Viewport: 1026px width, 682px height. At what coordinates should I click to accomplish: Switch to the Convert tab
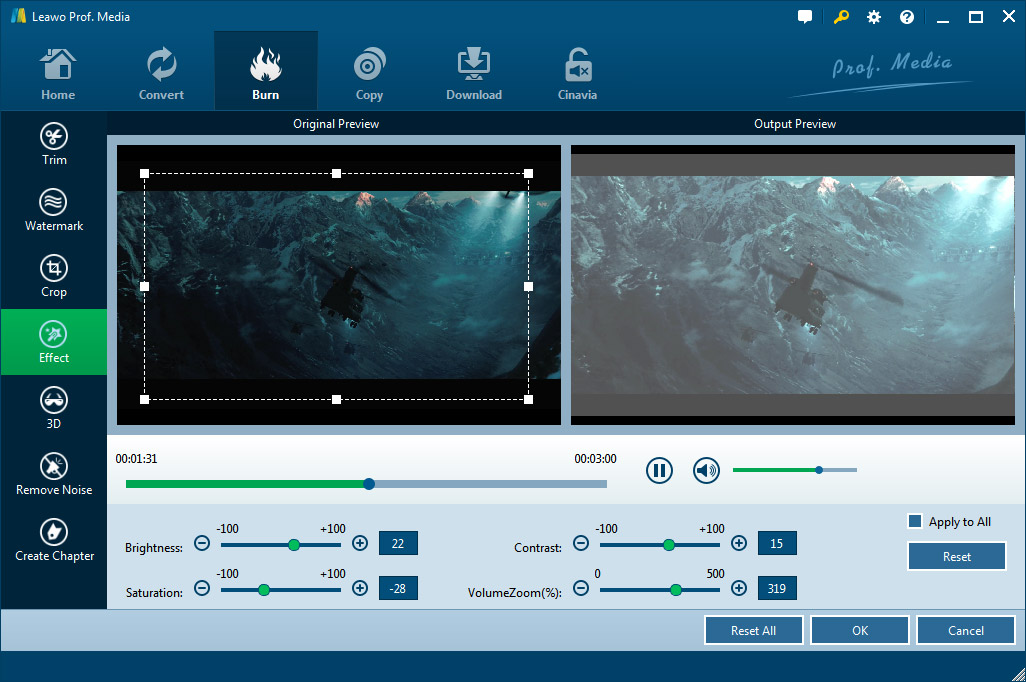click(x=161, y=75)
